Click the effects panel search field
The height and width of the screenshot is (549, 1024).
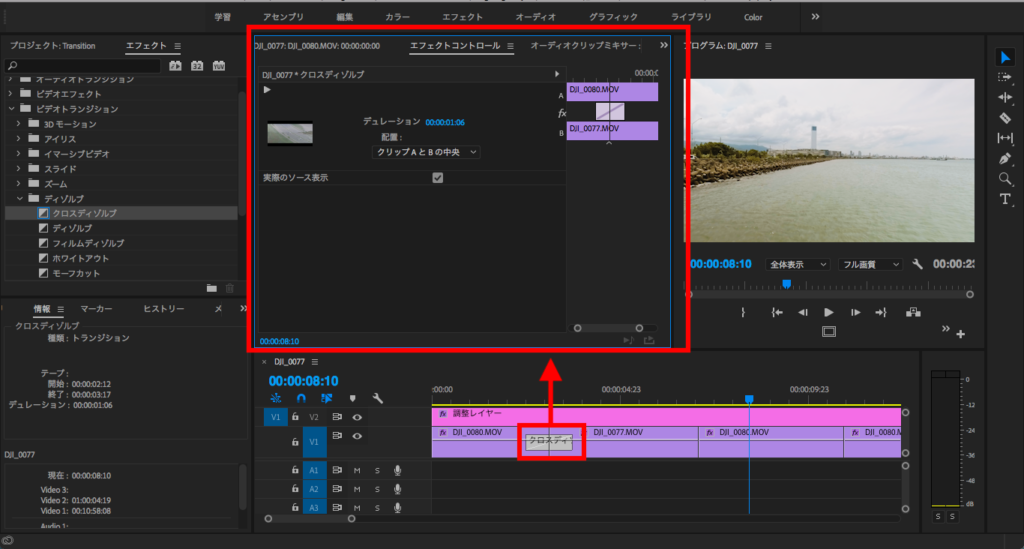84,66
